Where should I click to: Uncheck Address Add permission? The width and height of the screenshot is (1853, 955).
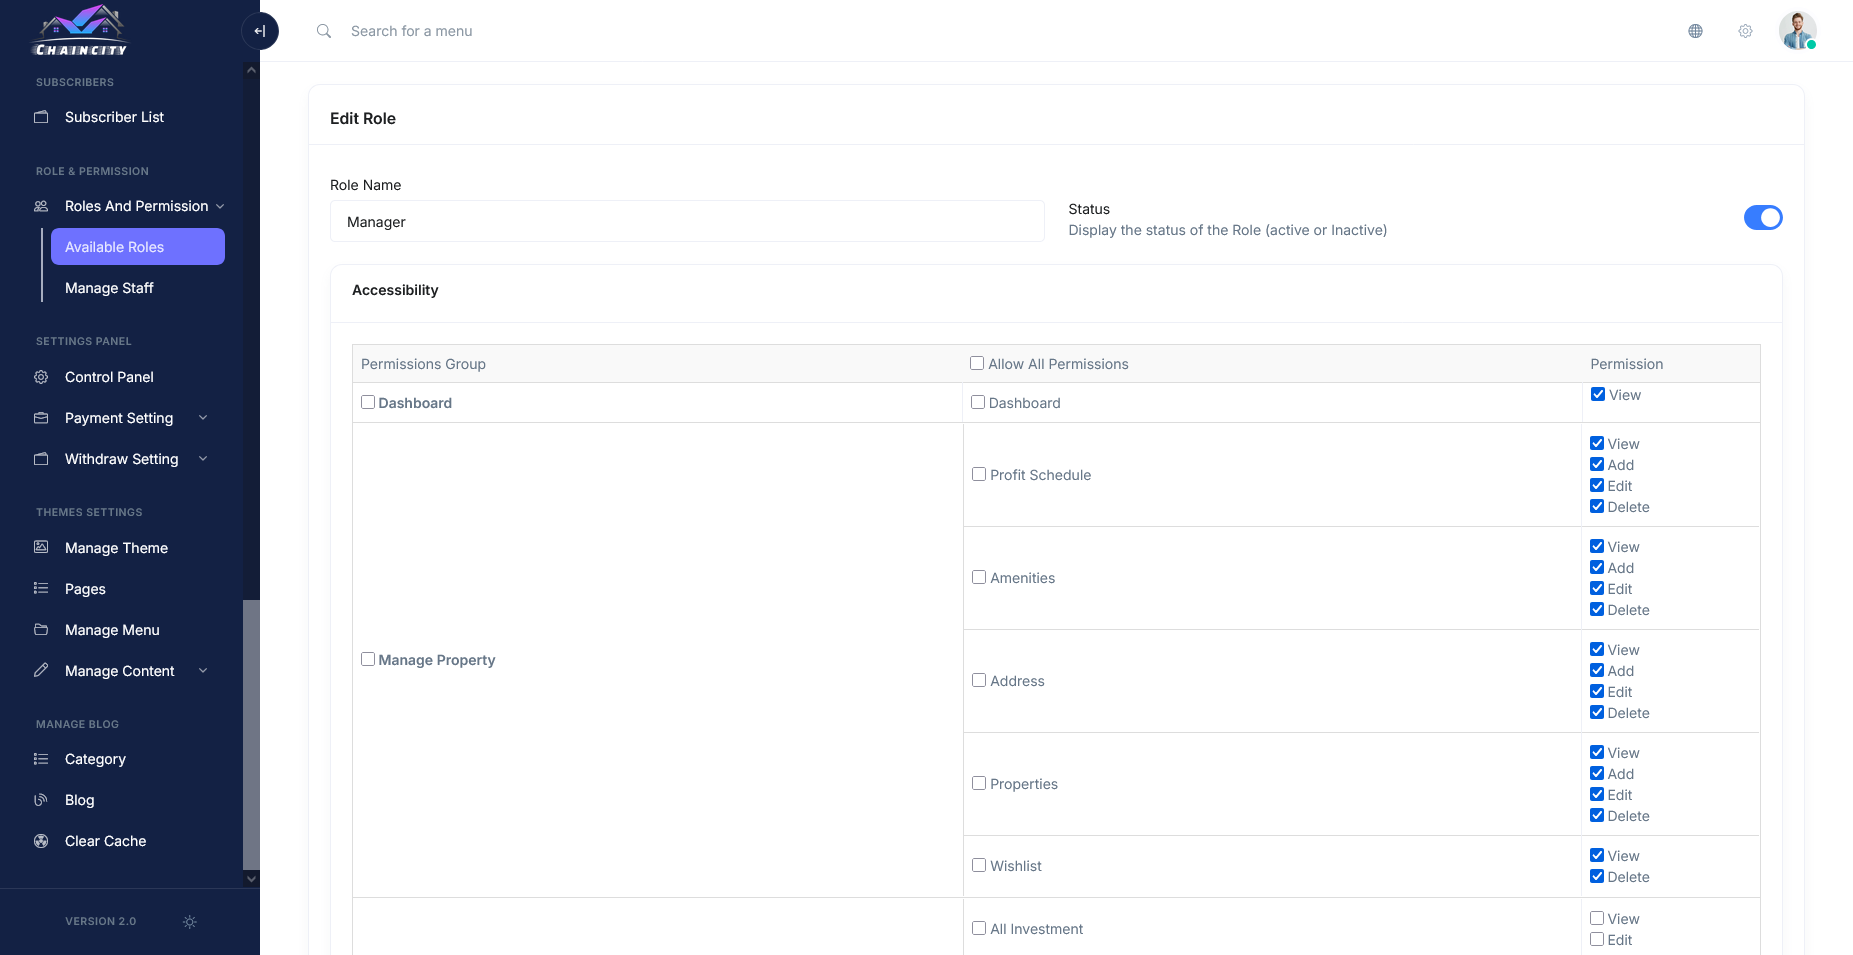[x=1597, y=670]
